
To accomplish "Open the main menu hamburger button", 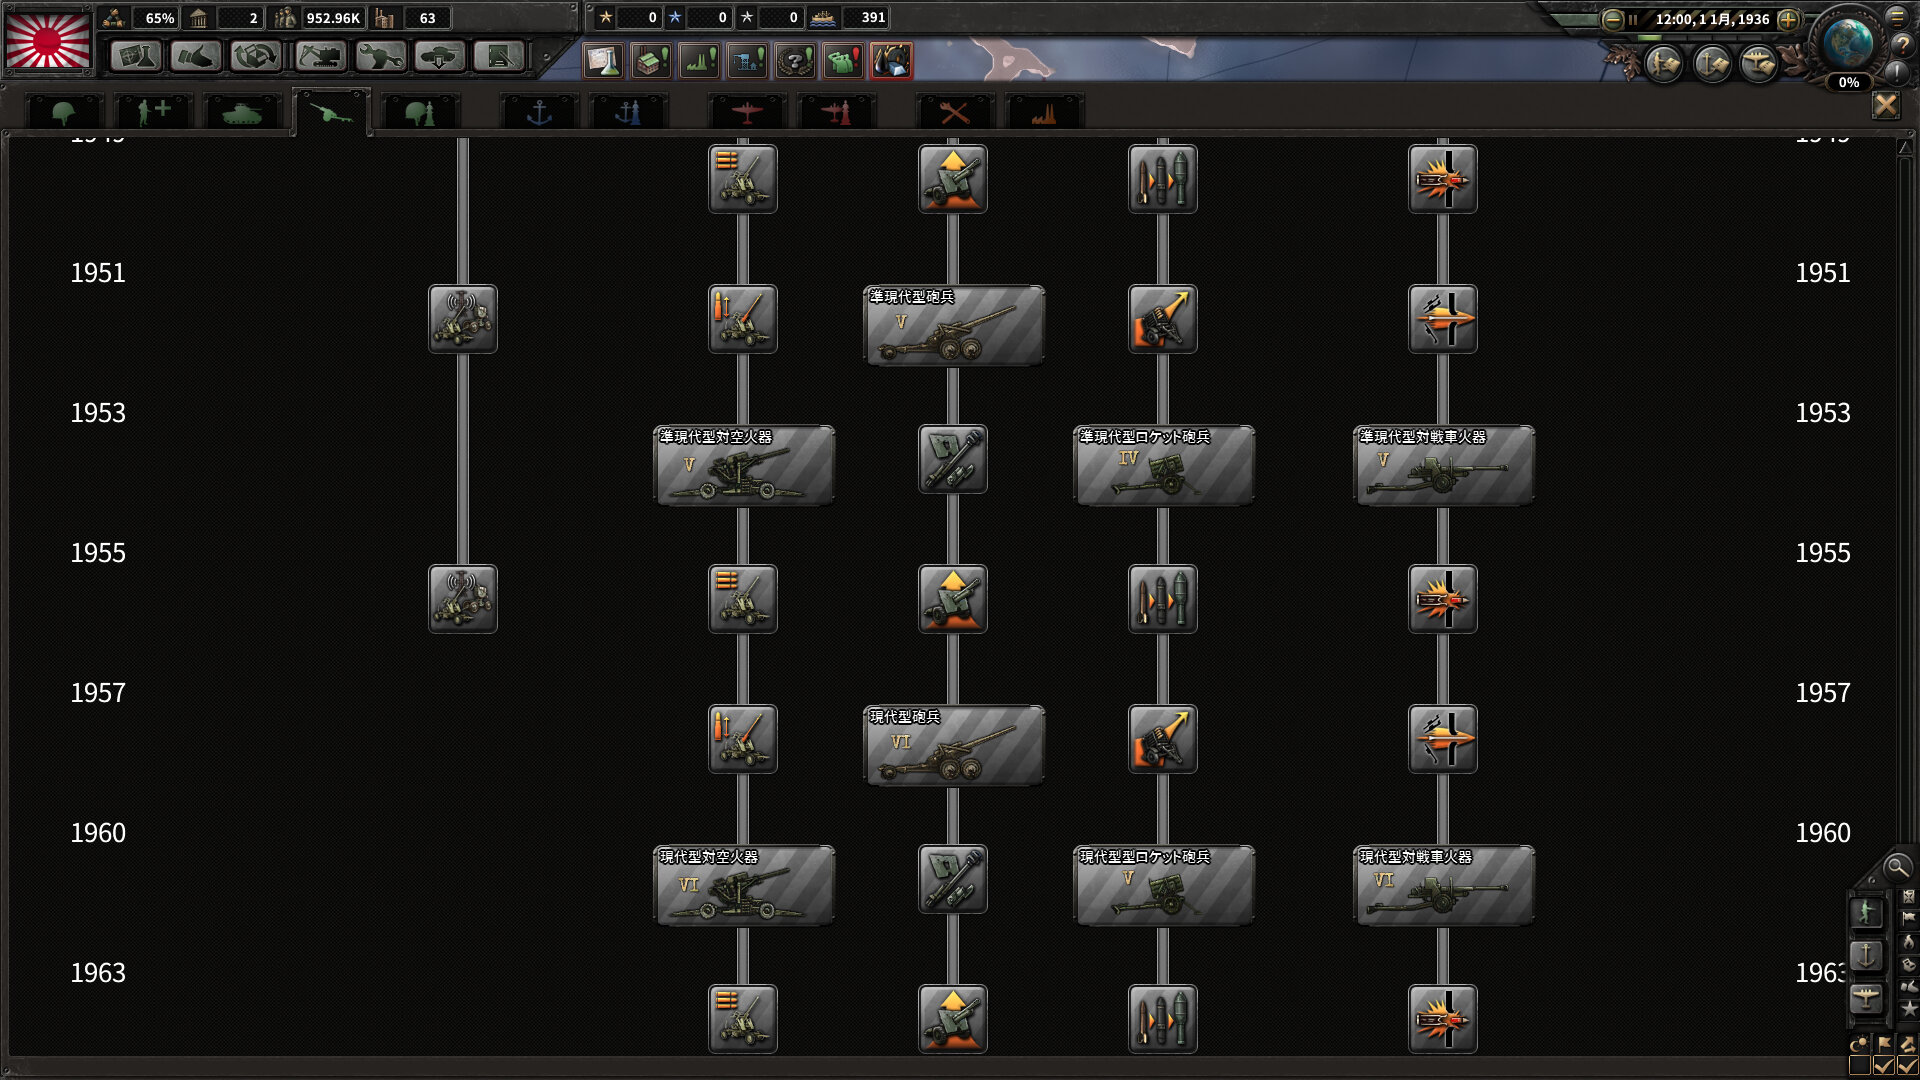I will (x=1897, y=17).
